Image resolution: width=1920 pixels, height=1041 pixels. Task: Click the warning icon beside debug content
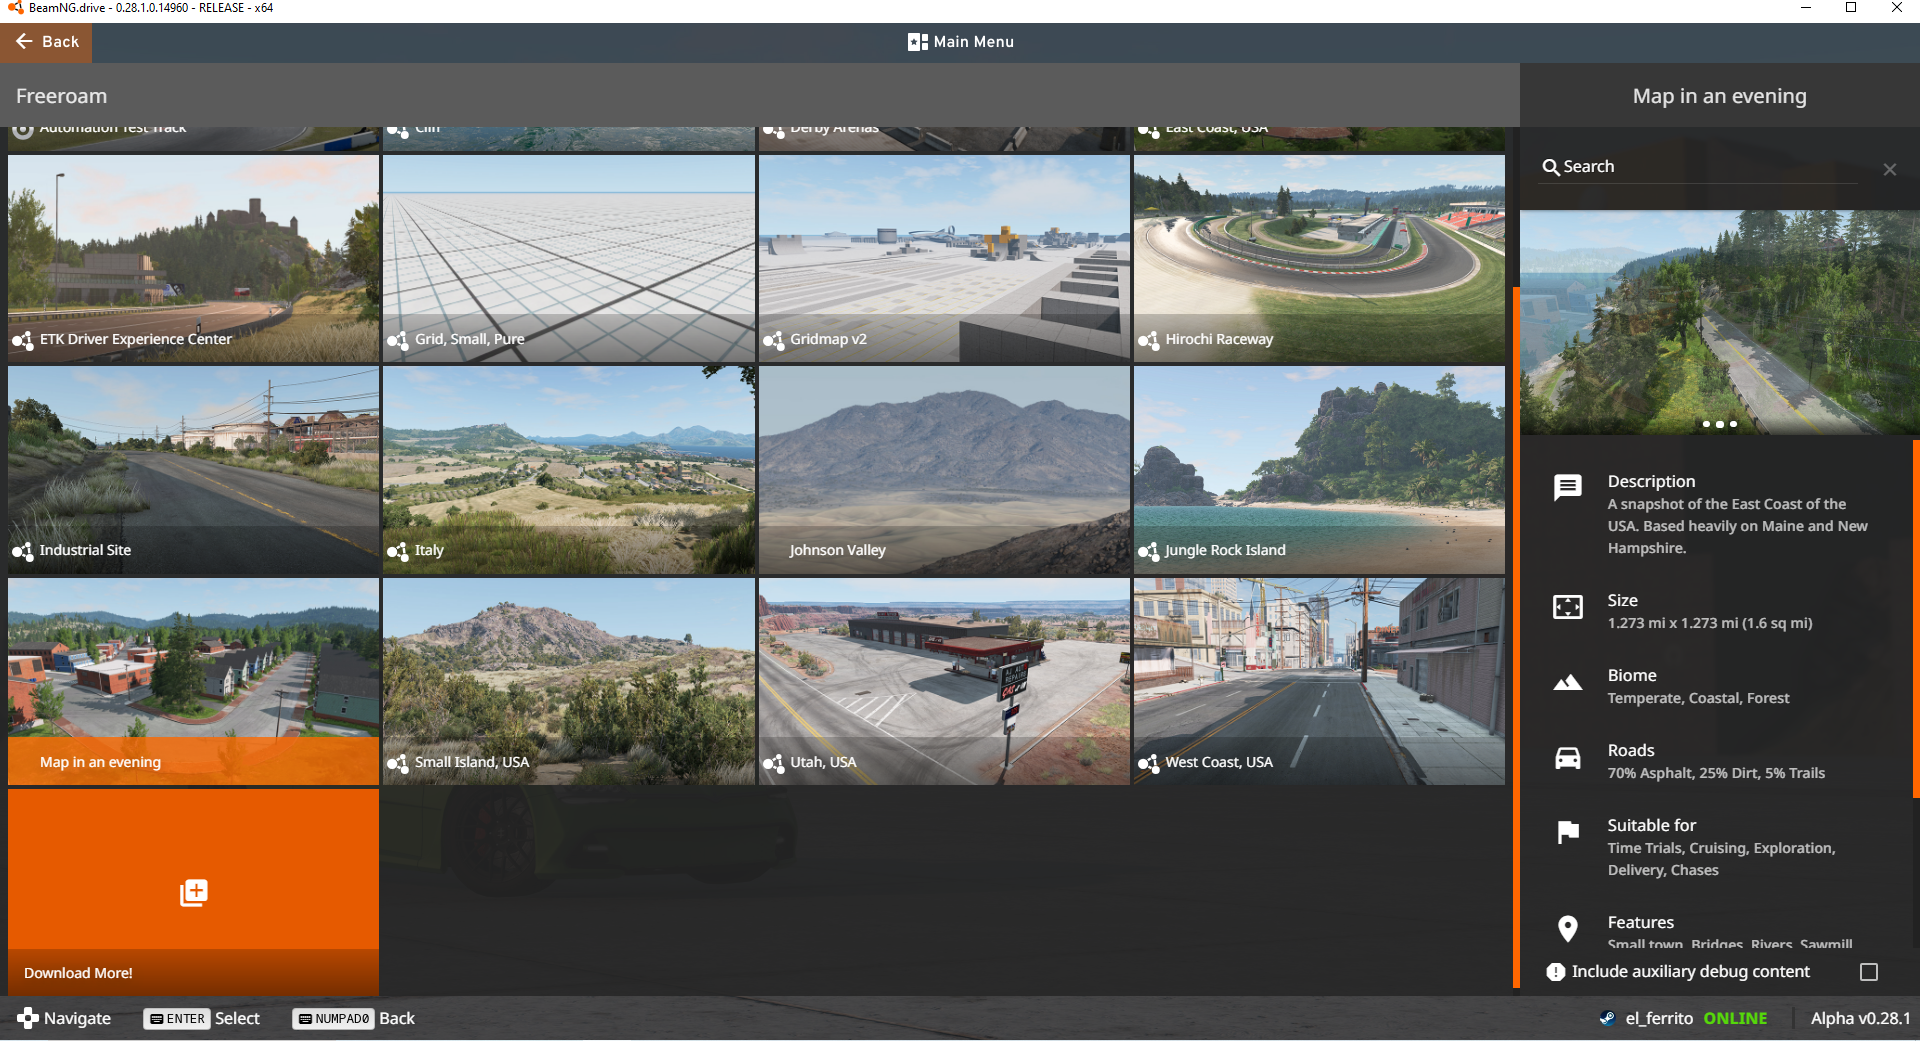click(x=1555, y=972)
